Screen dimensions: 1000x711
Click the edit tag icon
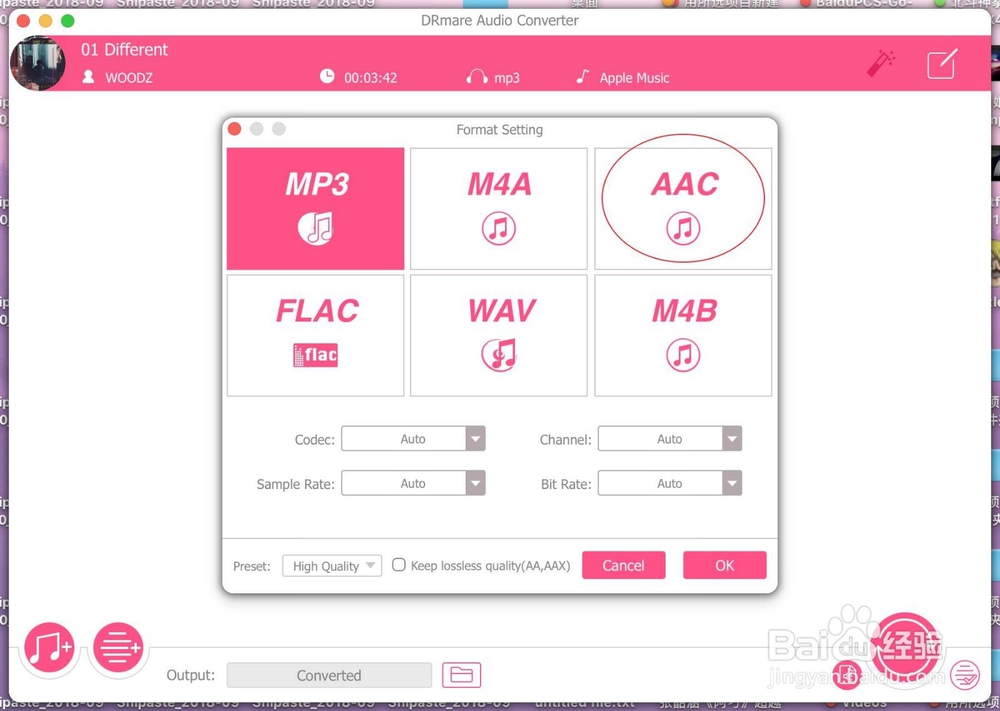tap(942, 64)
